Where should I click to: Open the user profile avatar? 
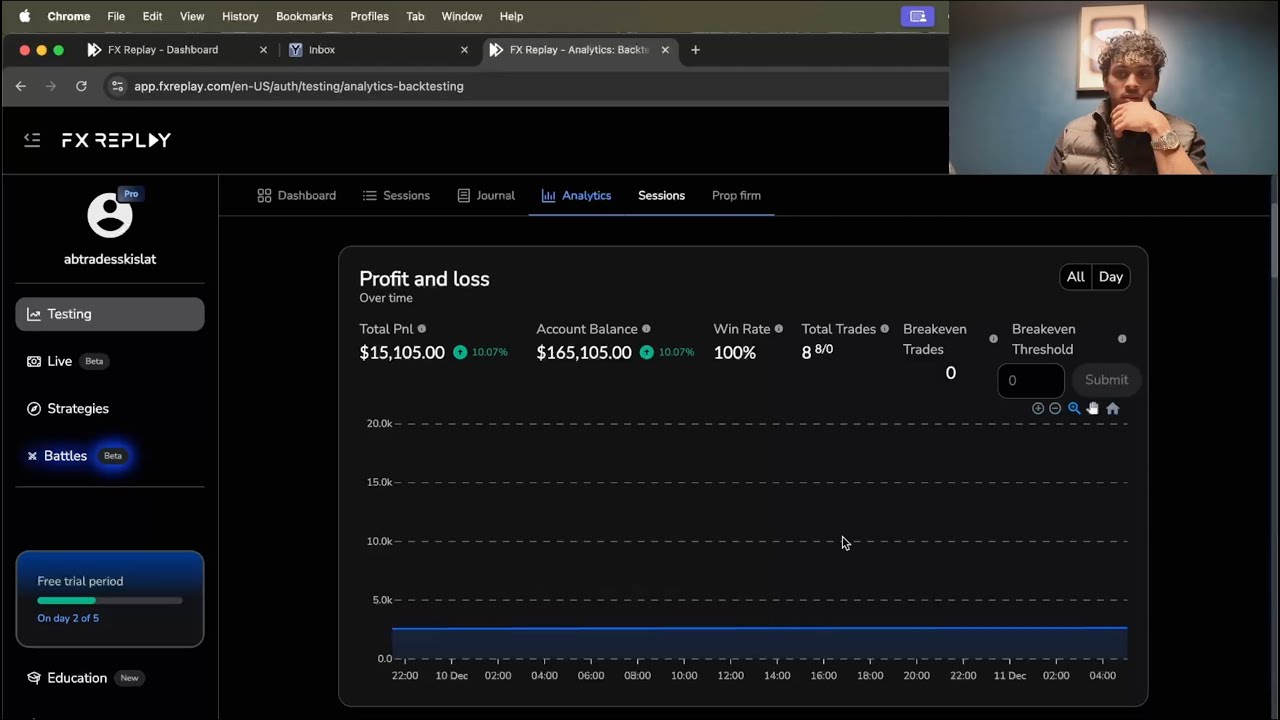point(109,215)
